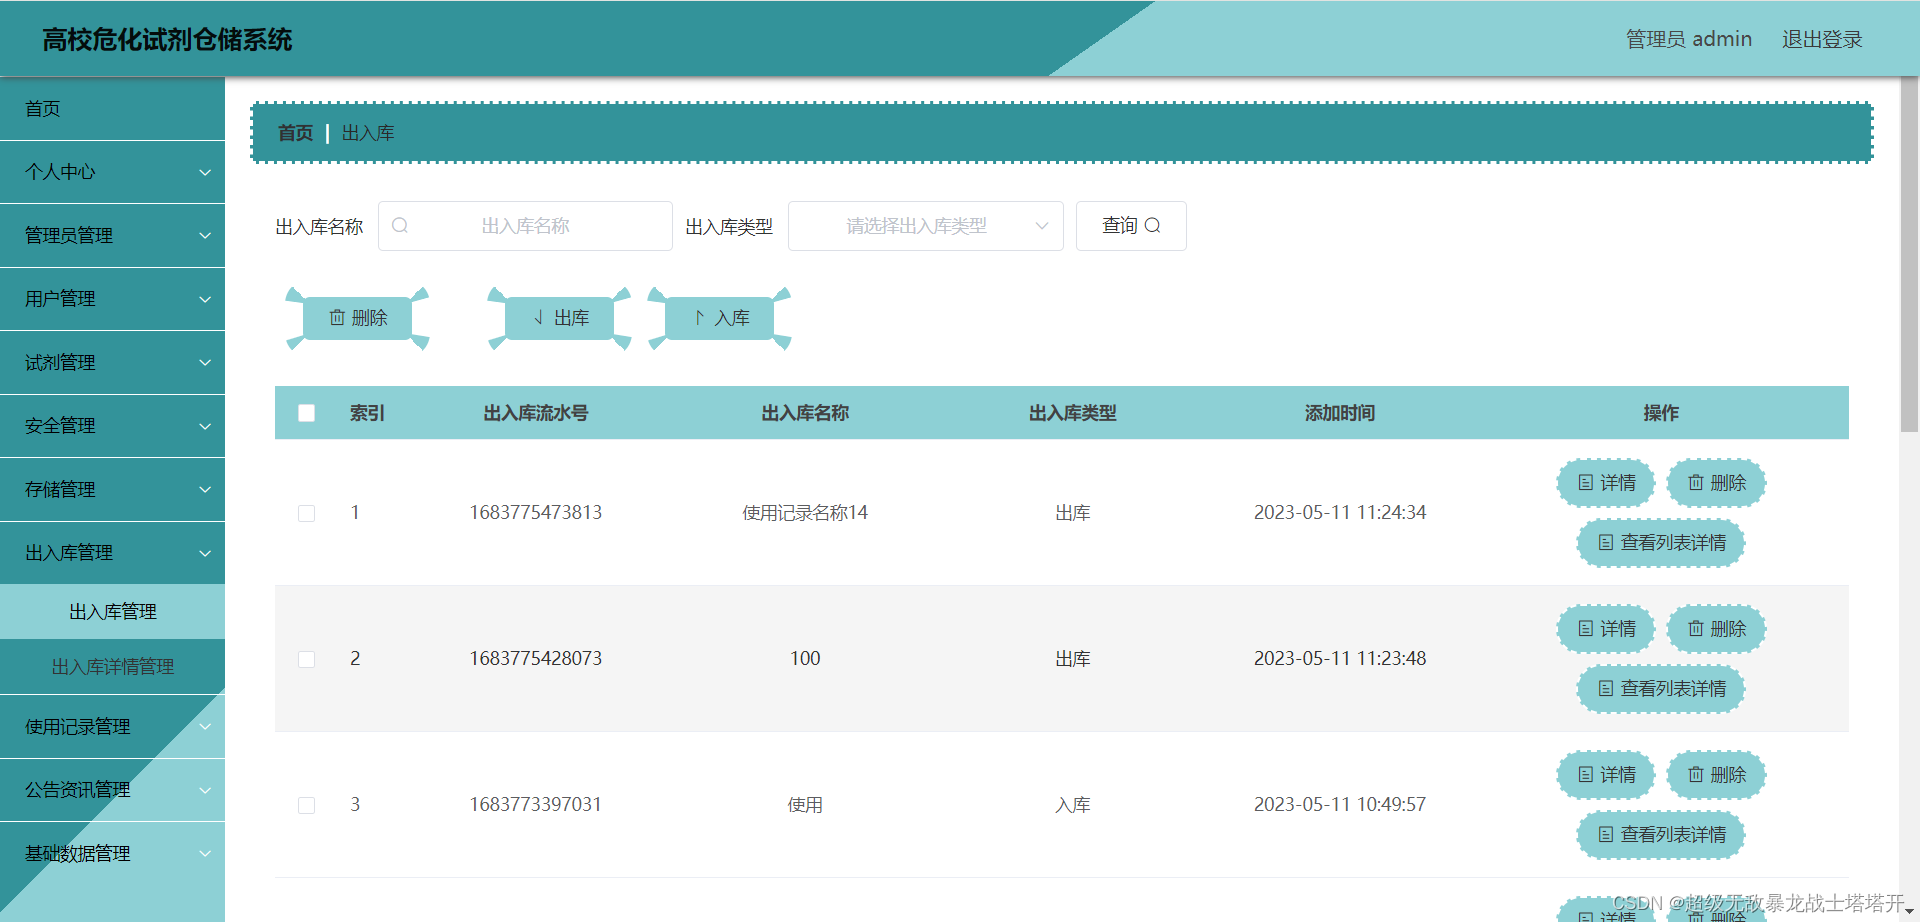
Task: Select 出入库管理 submenu item
Action: [112, 612]
